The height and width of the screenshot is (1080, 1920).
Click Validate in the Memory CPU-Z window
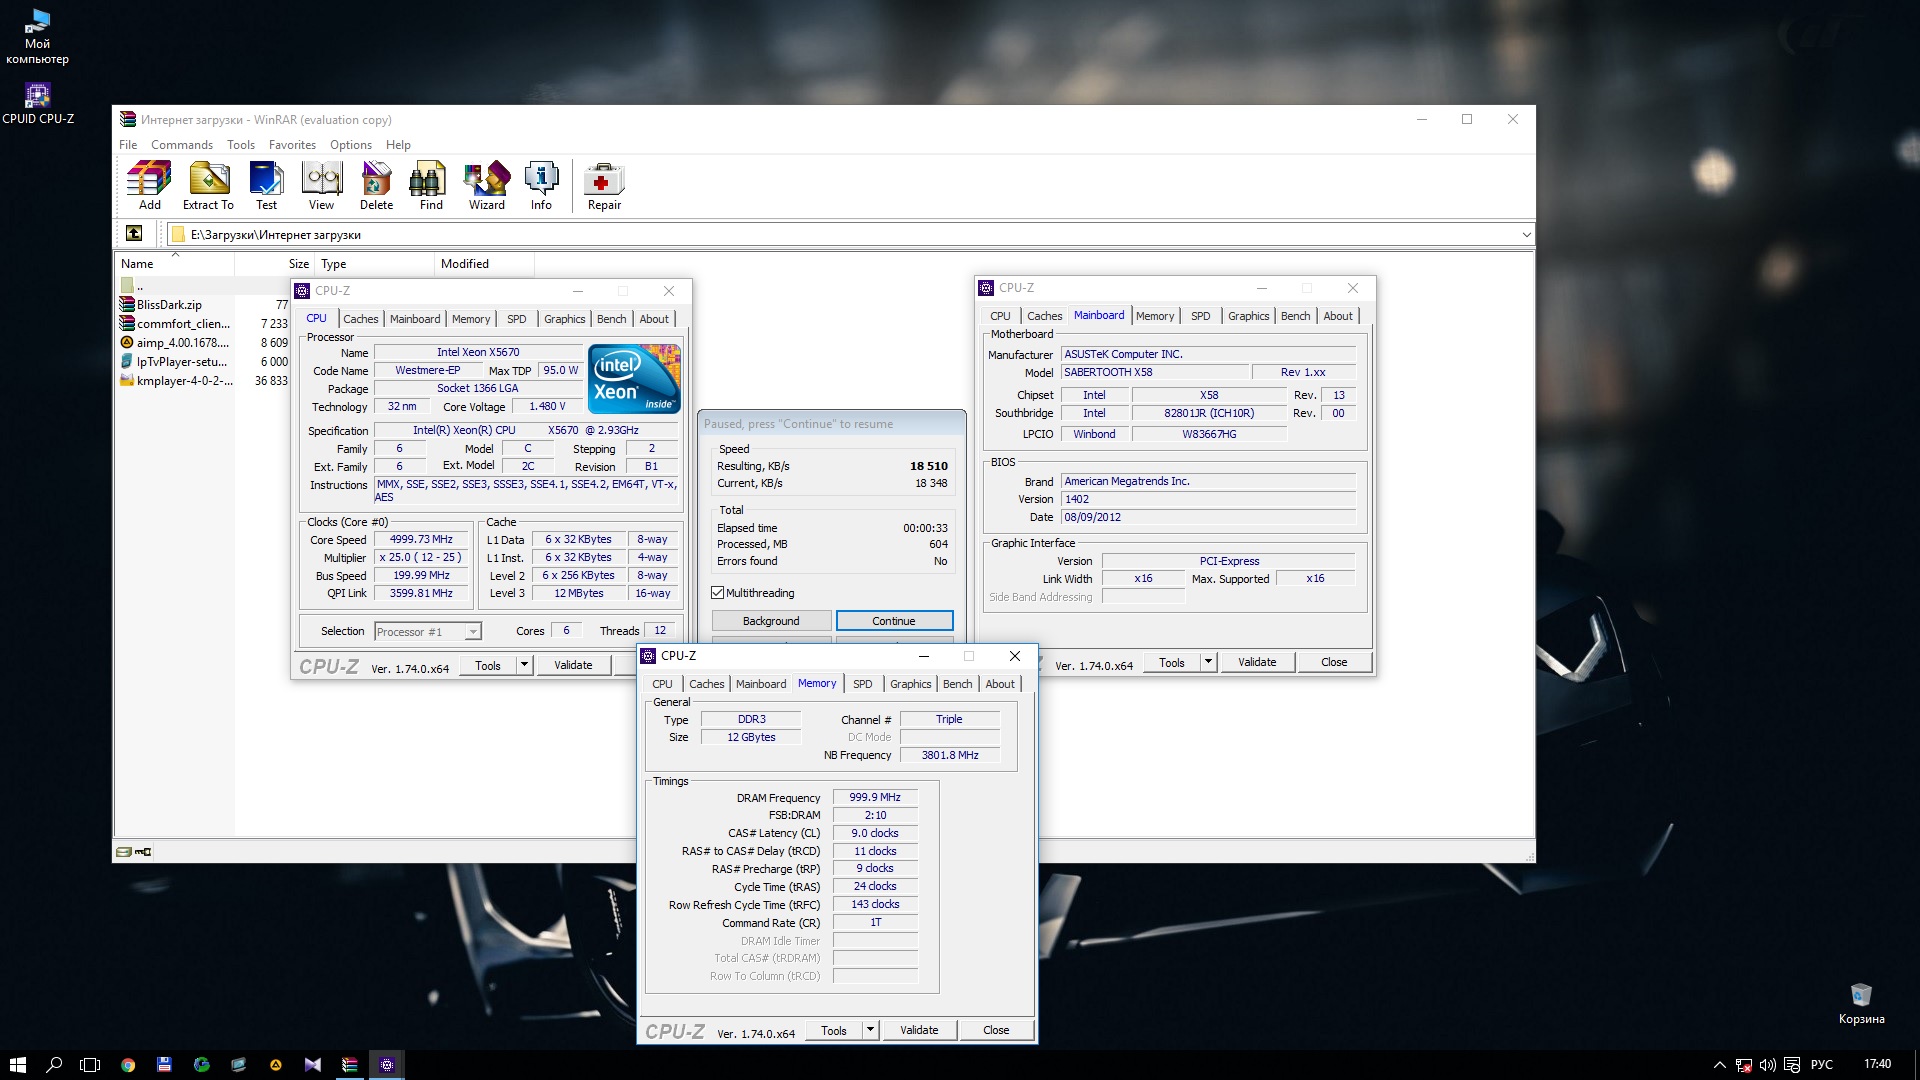pos(918,1030)
